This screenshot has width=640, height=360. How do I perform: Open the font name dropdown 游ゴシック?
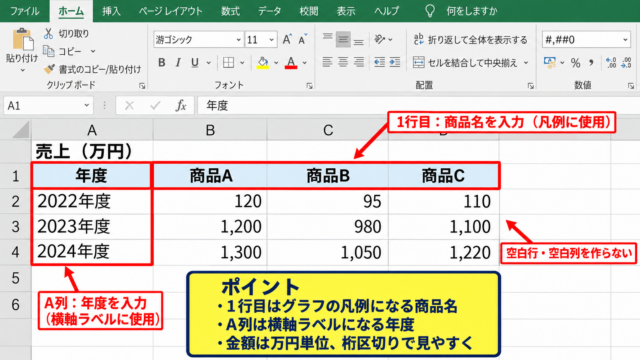239,40
